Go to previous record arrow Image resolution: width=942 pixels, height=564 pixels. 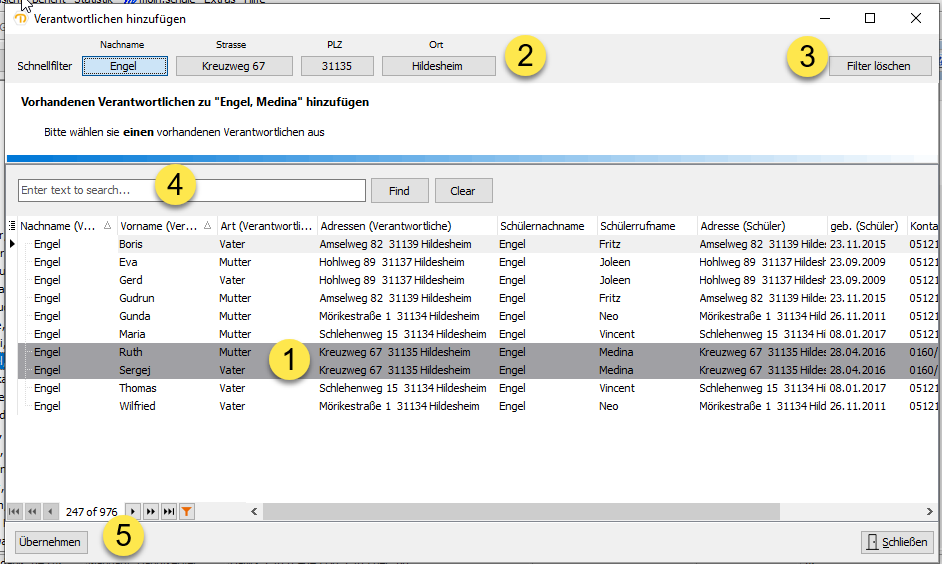coord(50,511)
